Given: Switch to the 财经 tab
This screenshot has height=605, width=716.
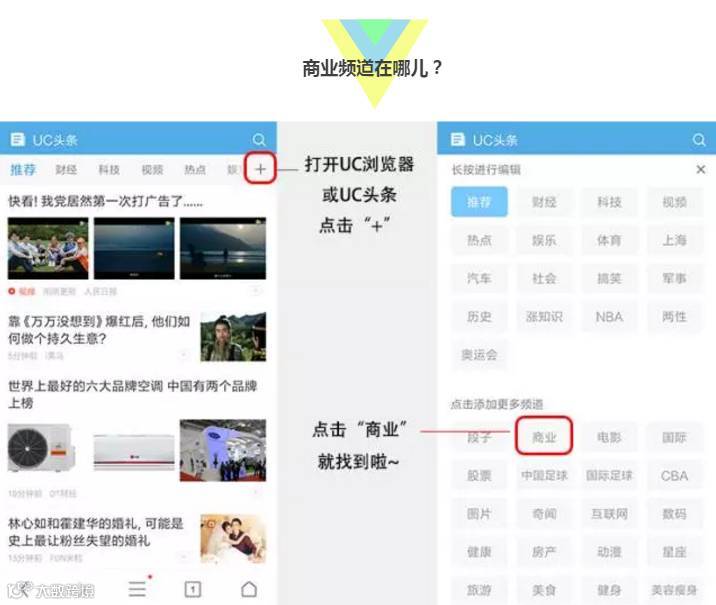Looking at the screenshot, I should [x=66, y=170].
